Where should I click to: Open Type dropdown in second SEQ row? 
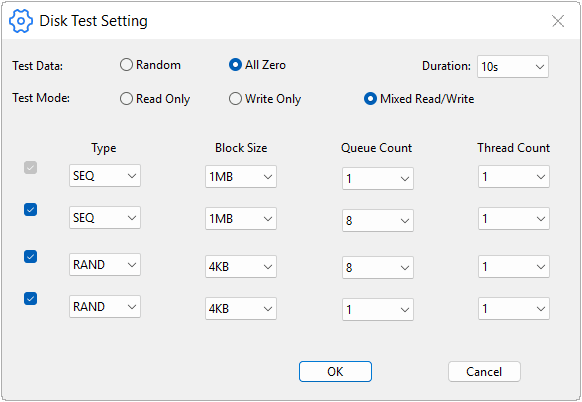(105, 218)
